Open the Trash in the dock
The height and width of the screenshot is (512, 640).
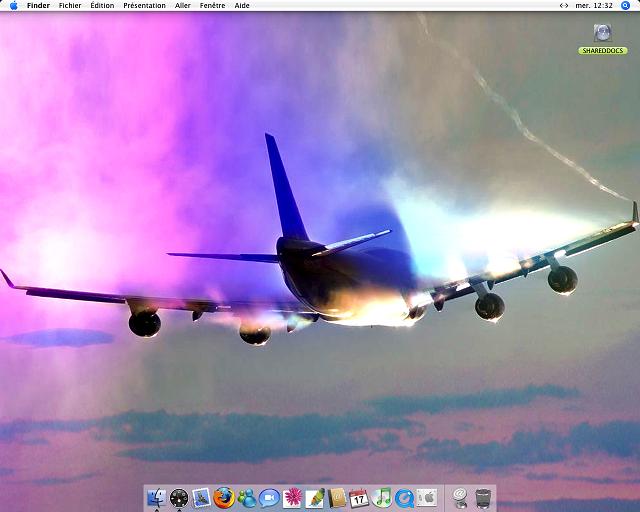point(484,497)
